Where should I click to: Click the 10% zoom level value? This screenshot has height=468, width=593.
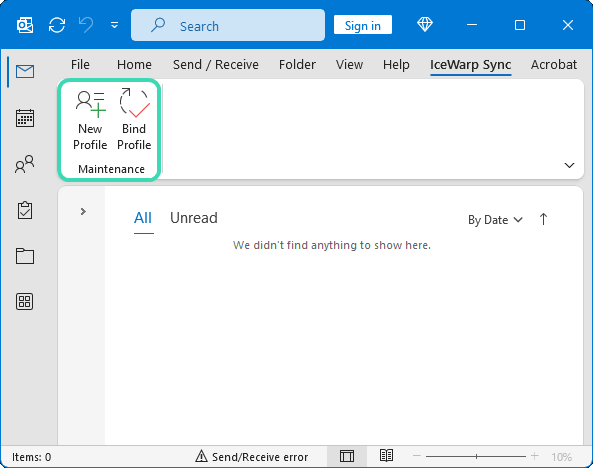pyautogui.click(x=561, y=457)
